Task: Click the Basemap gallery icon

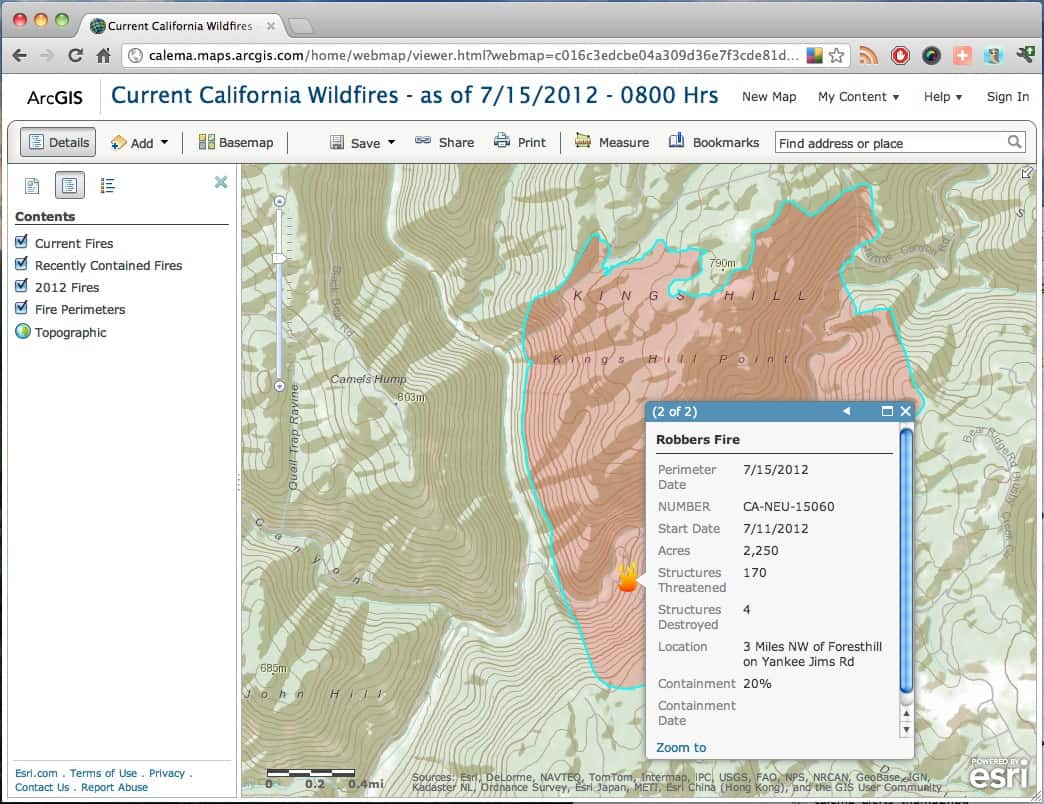Action: [207, 142]
